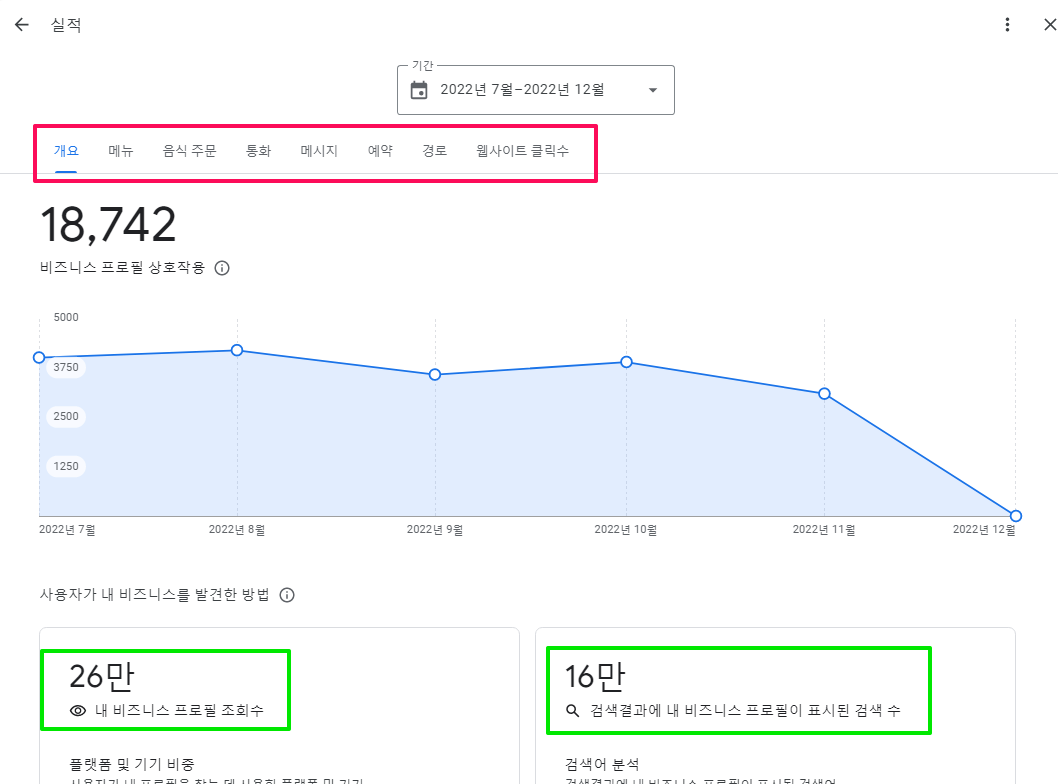Click info icon next to 비즈니스 프로필 상호작용

click(222, 268)
